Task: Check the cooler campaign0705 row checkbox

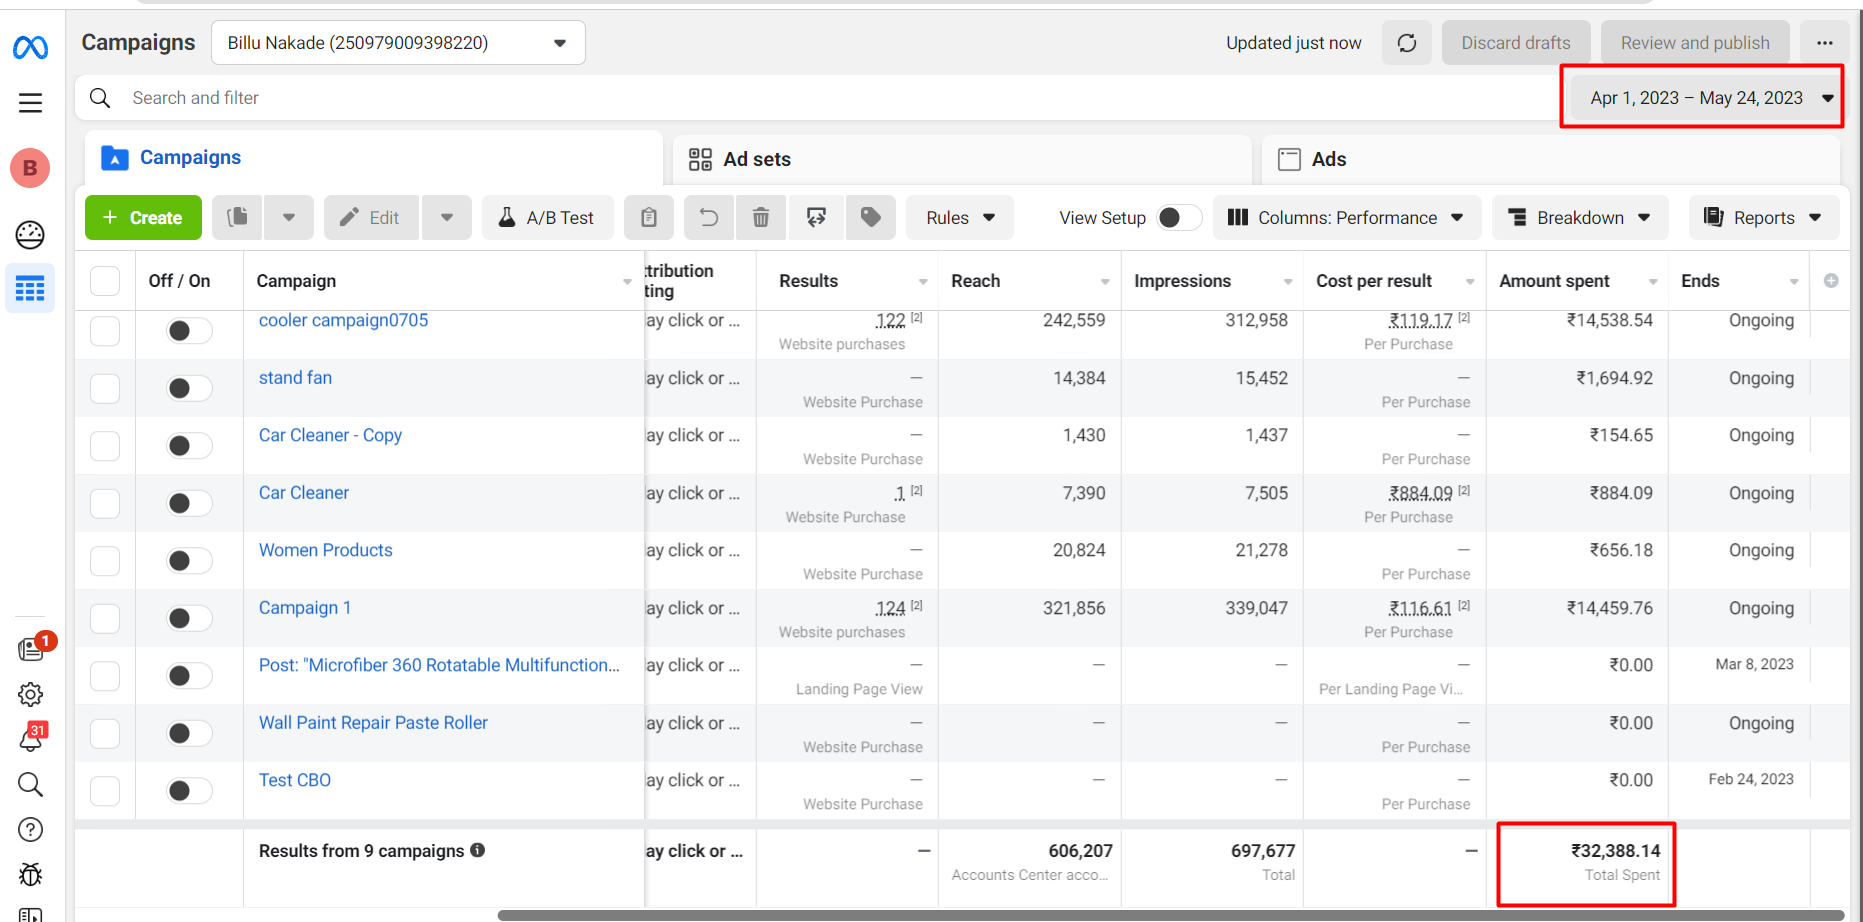Action: pos(105,331)
